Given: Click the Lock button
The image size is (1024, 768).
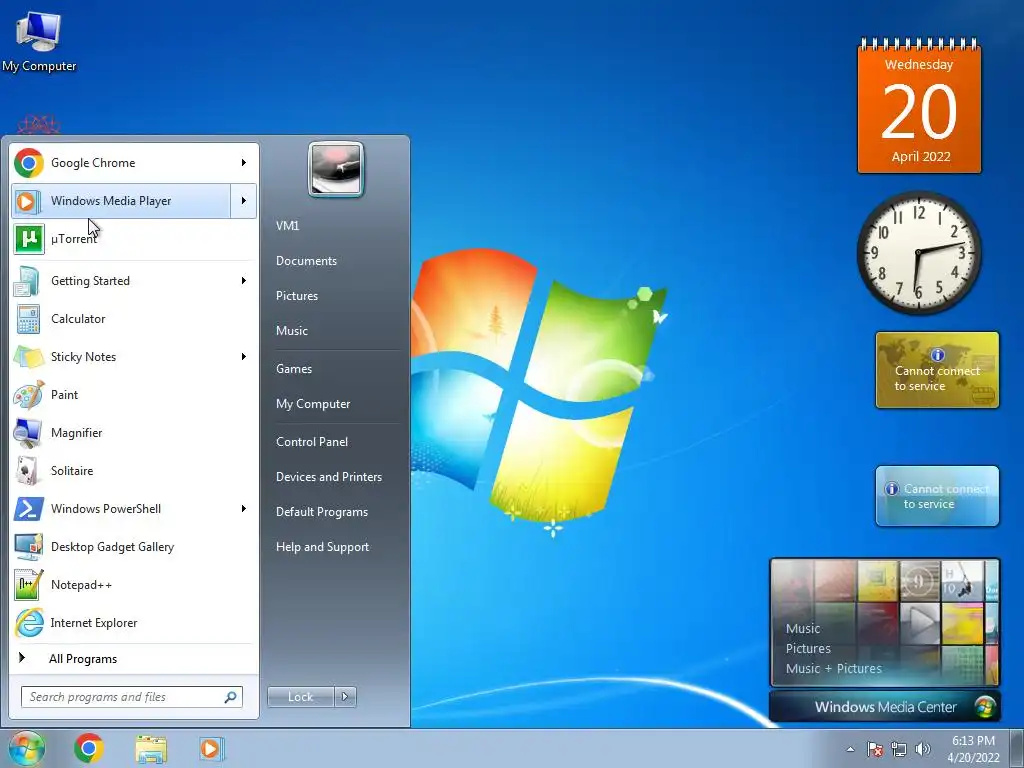Looking at the screenshot, I should 301,697.
